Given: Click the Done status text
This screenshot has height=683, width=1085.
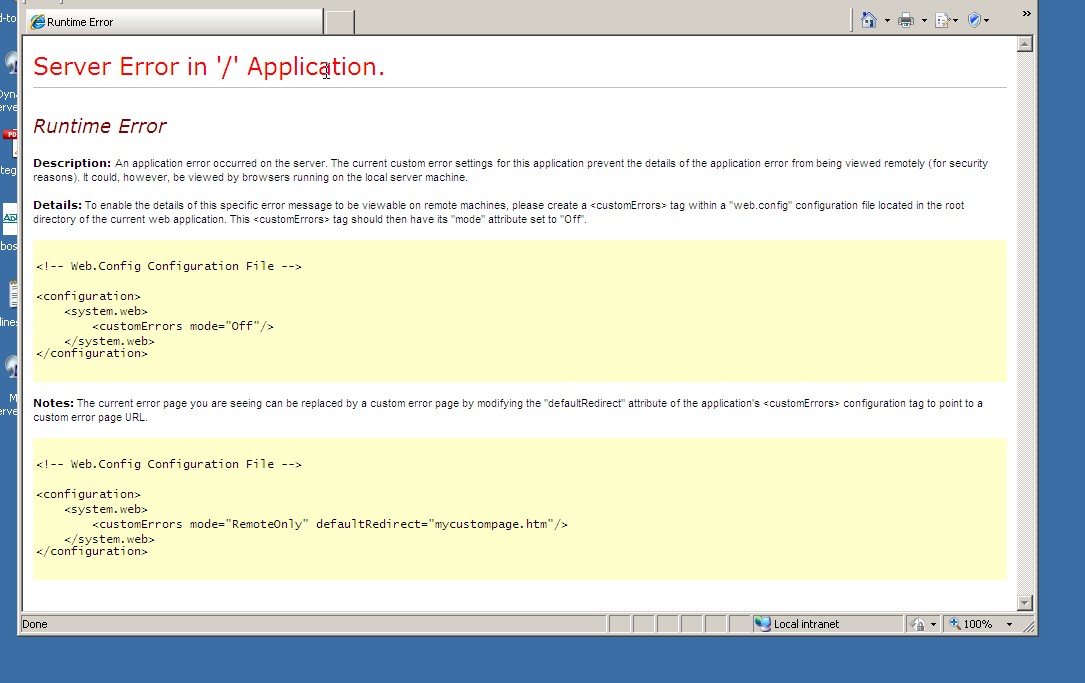Looking at the screenshot, I should click(35, 624).
